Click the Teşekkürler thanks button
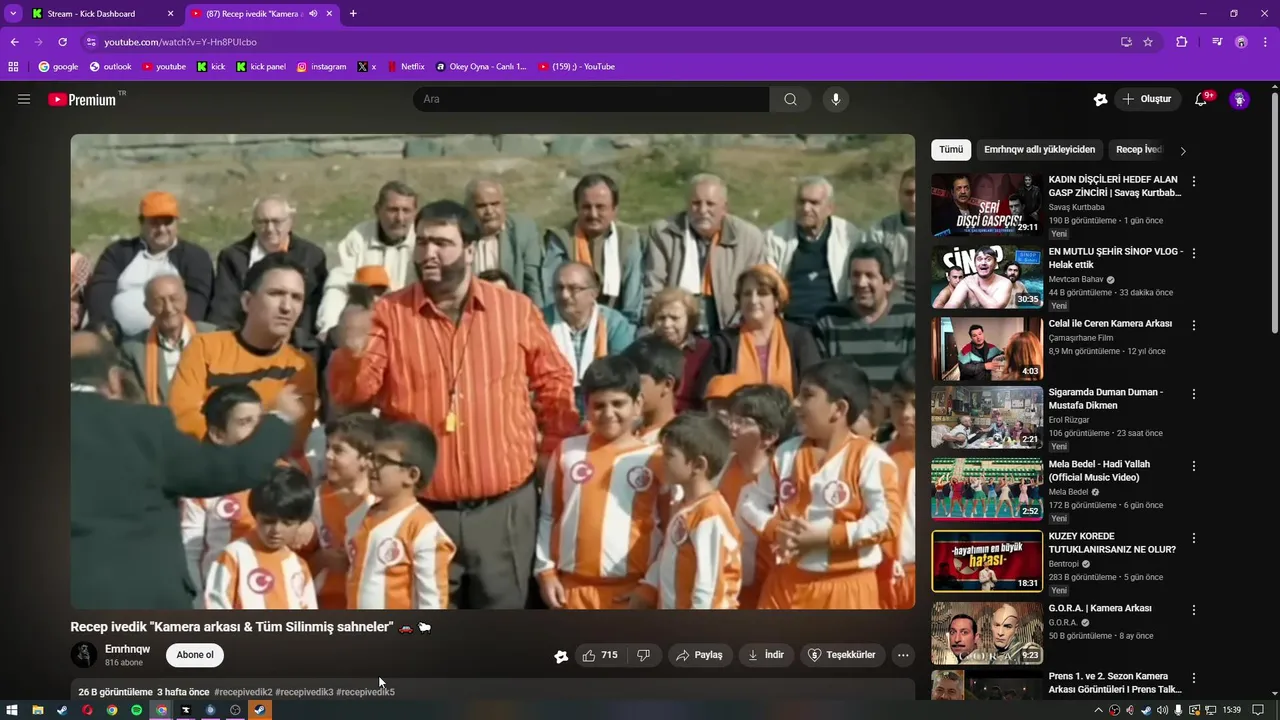 click(842, 655)
